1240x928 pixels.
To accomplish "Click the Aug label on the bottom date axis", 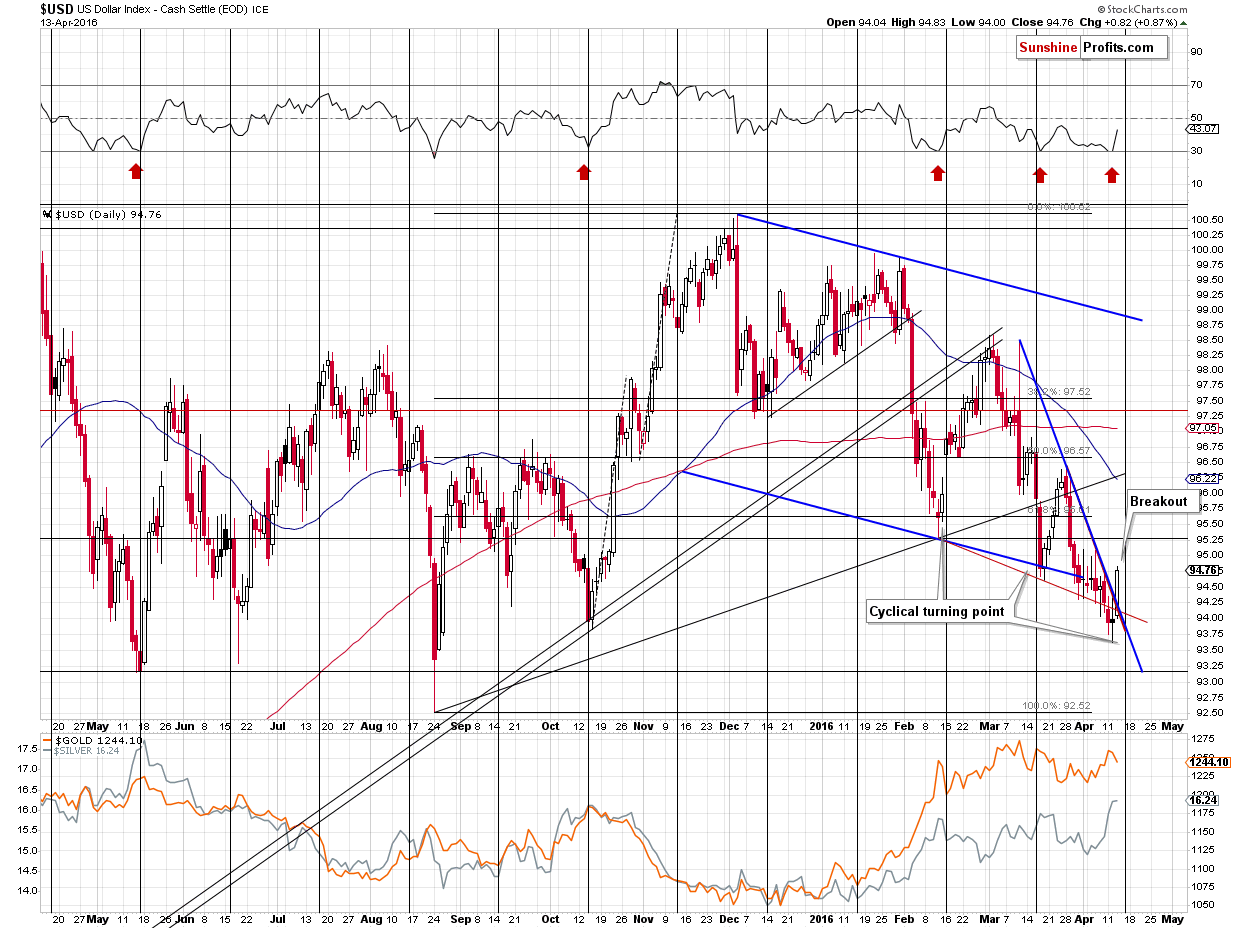I will click(x=371, y=917).
